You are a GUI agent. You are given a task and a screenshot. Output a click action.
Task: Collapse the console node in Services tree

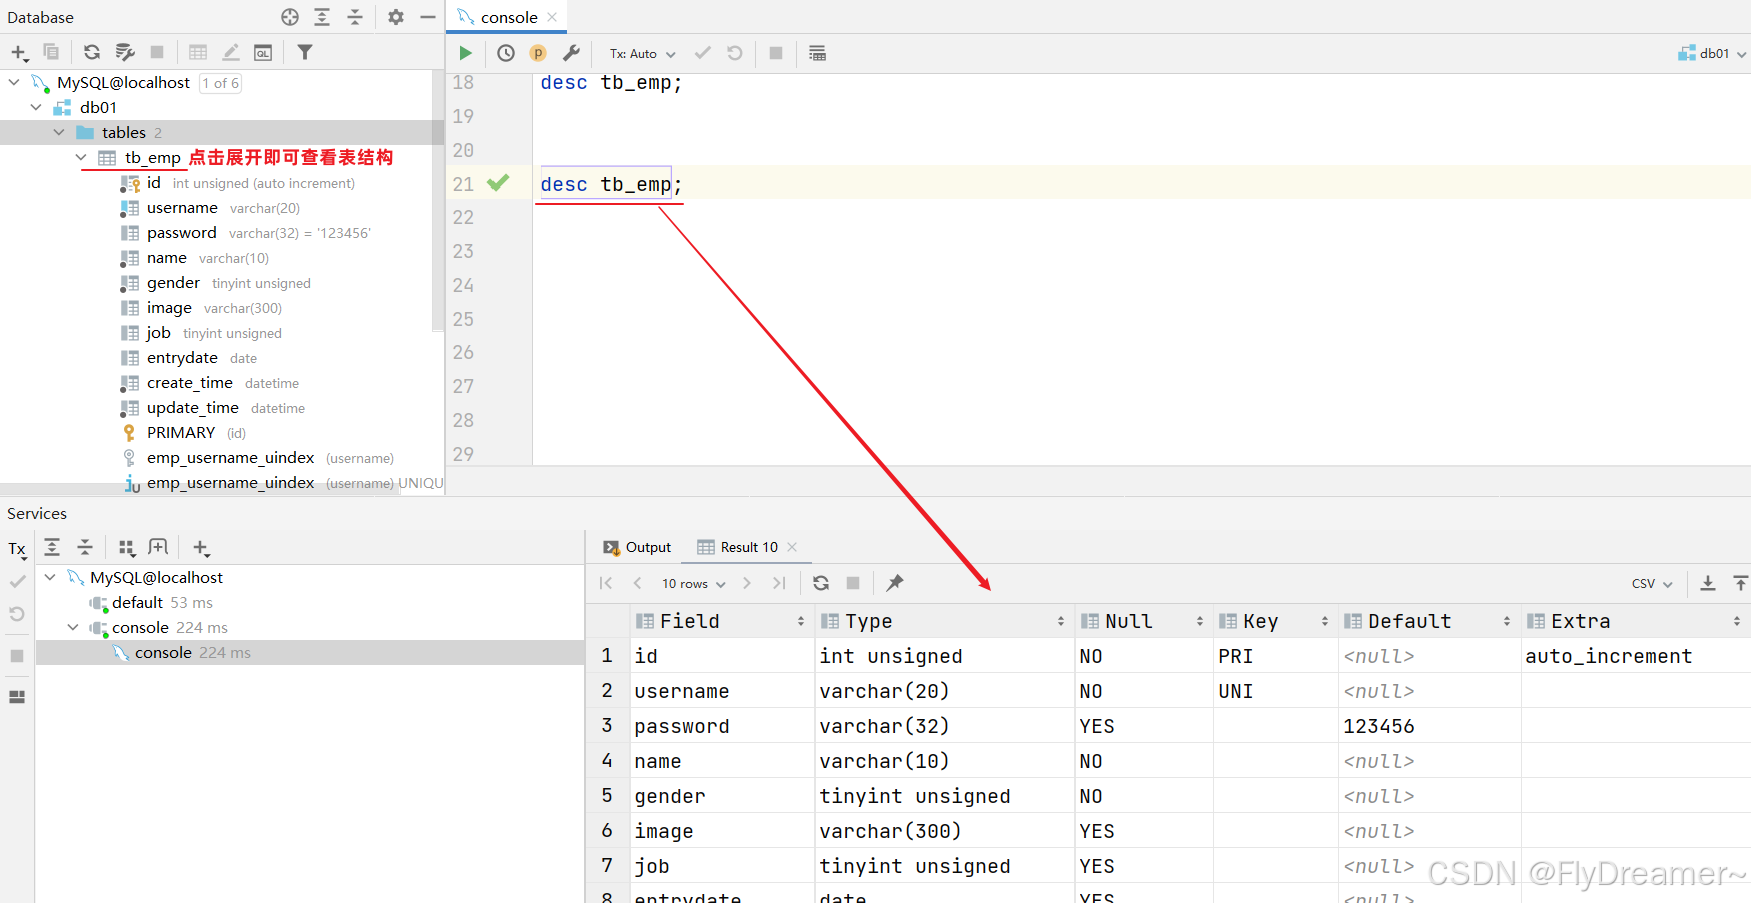click(73, 627)
